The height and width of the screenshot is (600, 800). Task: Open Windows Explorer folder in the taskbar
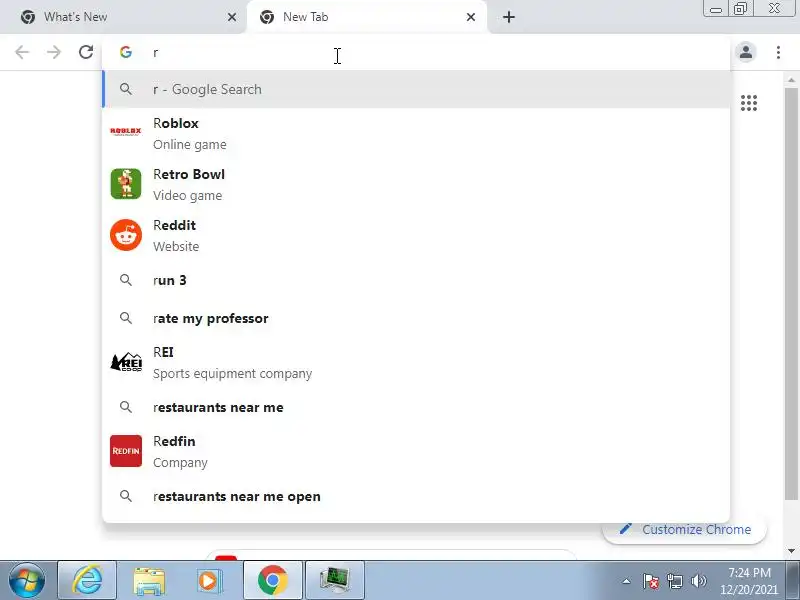pos(149,580)
